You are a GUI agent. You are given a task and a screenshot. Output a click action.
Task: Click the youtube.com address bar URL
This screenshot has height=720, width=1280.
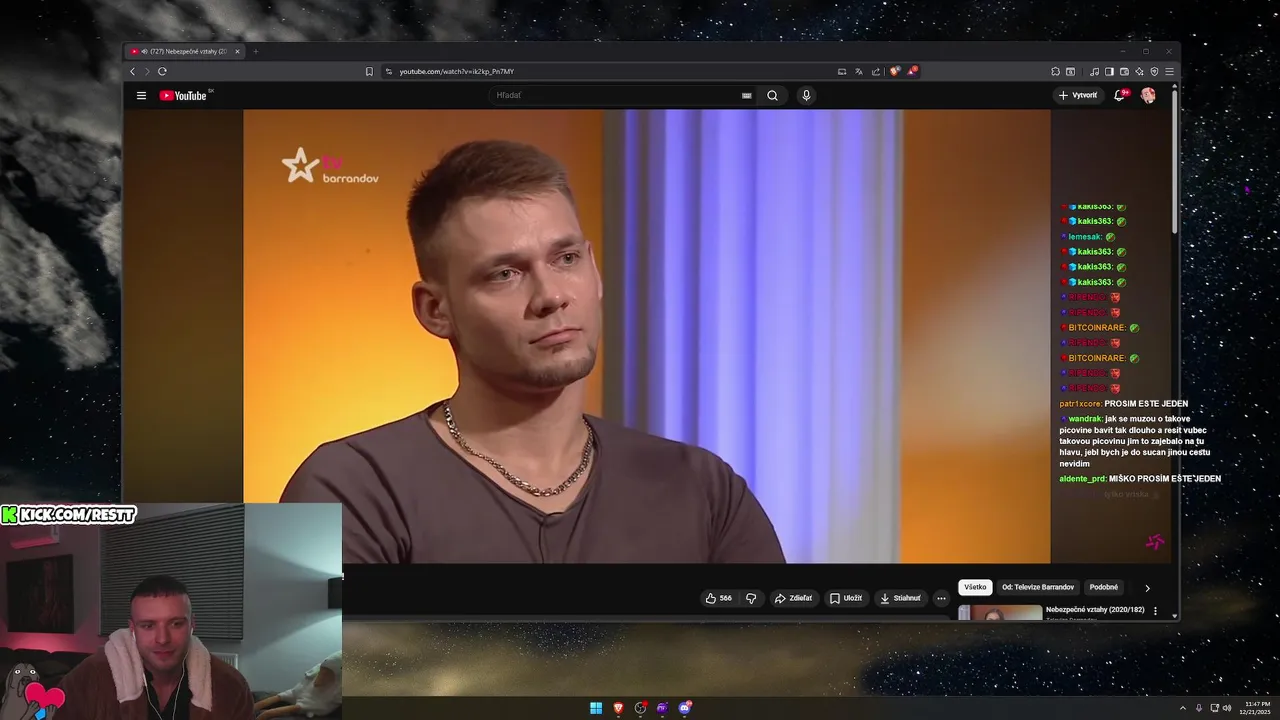click(457, 71)
